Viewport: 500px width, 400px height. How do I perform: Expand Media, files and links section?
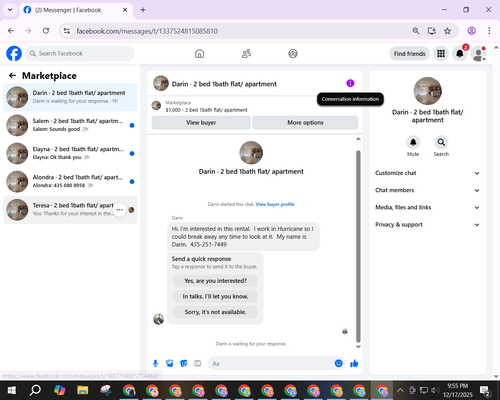(427, 207)
